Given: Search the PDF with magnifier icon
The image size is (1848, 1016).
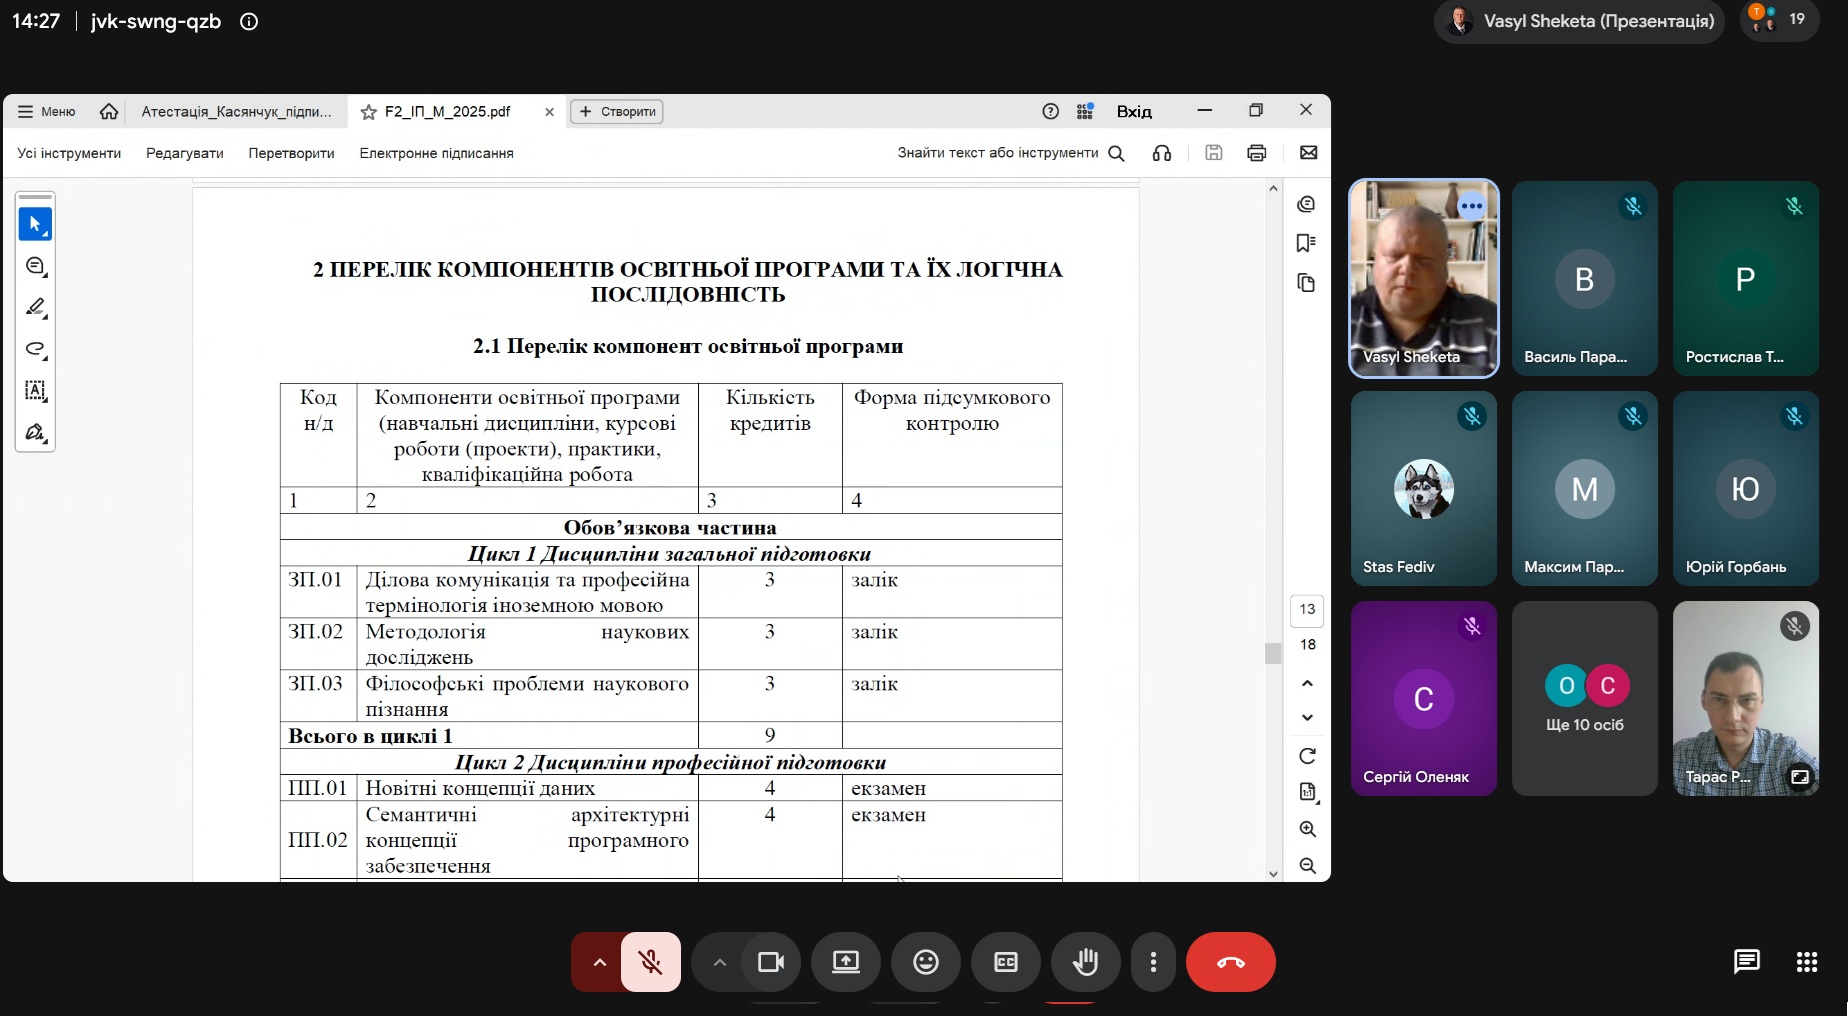Looking at the screenshot, I should (1117, 153).
